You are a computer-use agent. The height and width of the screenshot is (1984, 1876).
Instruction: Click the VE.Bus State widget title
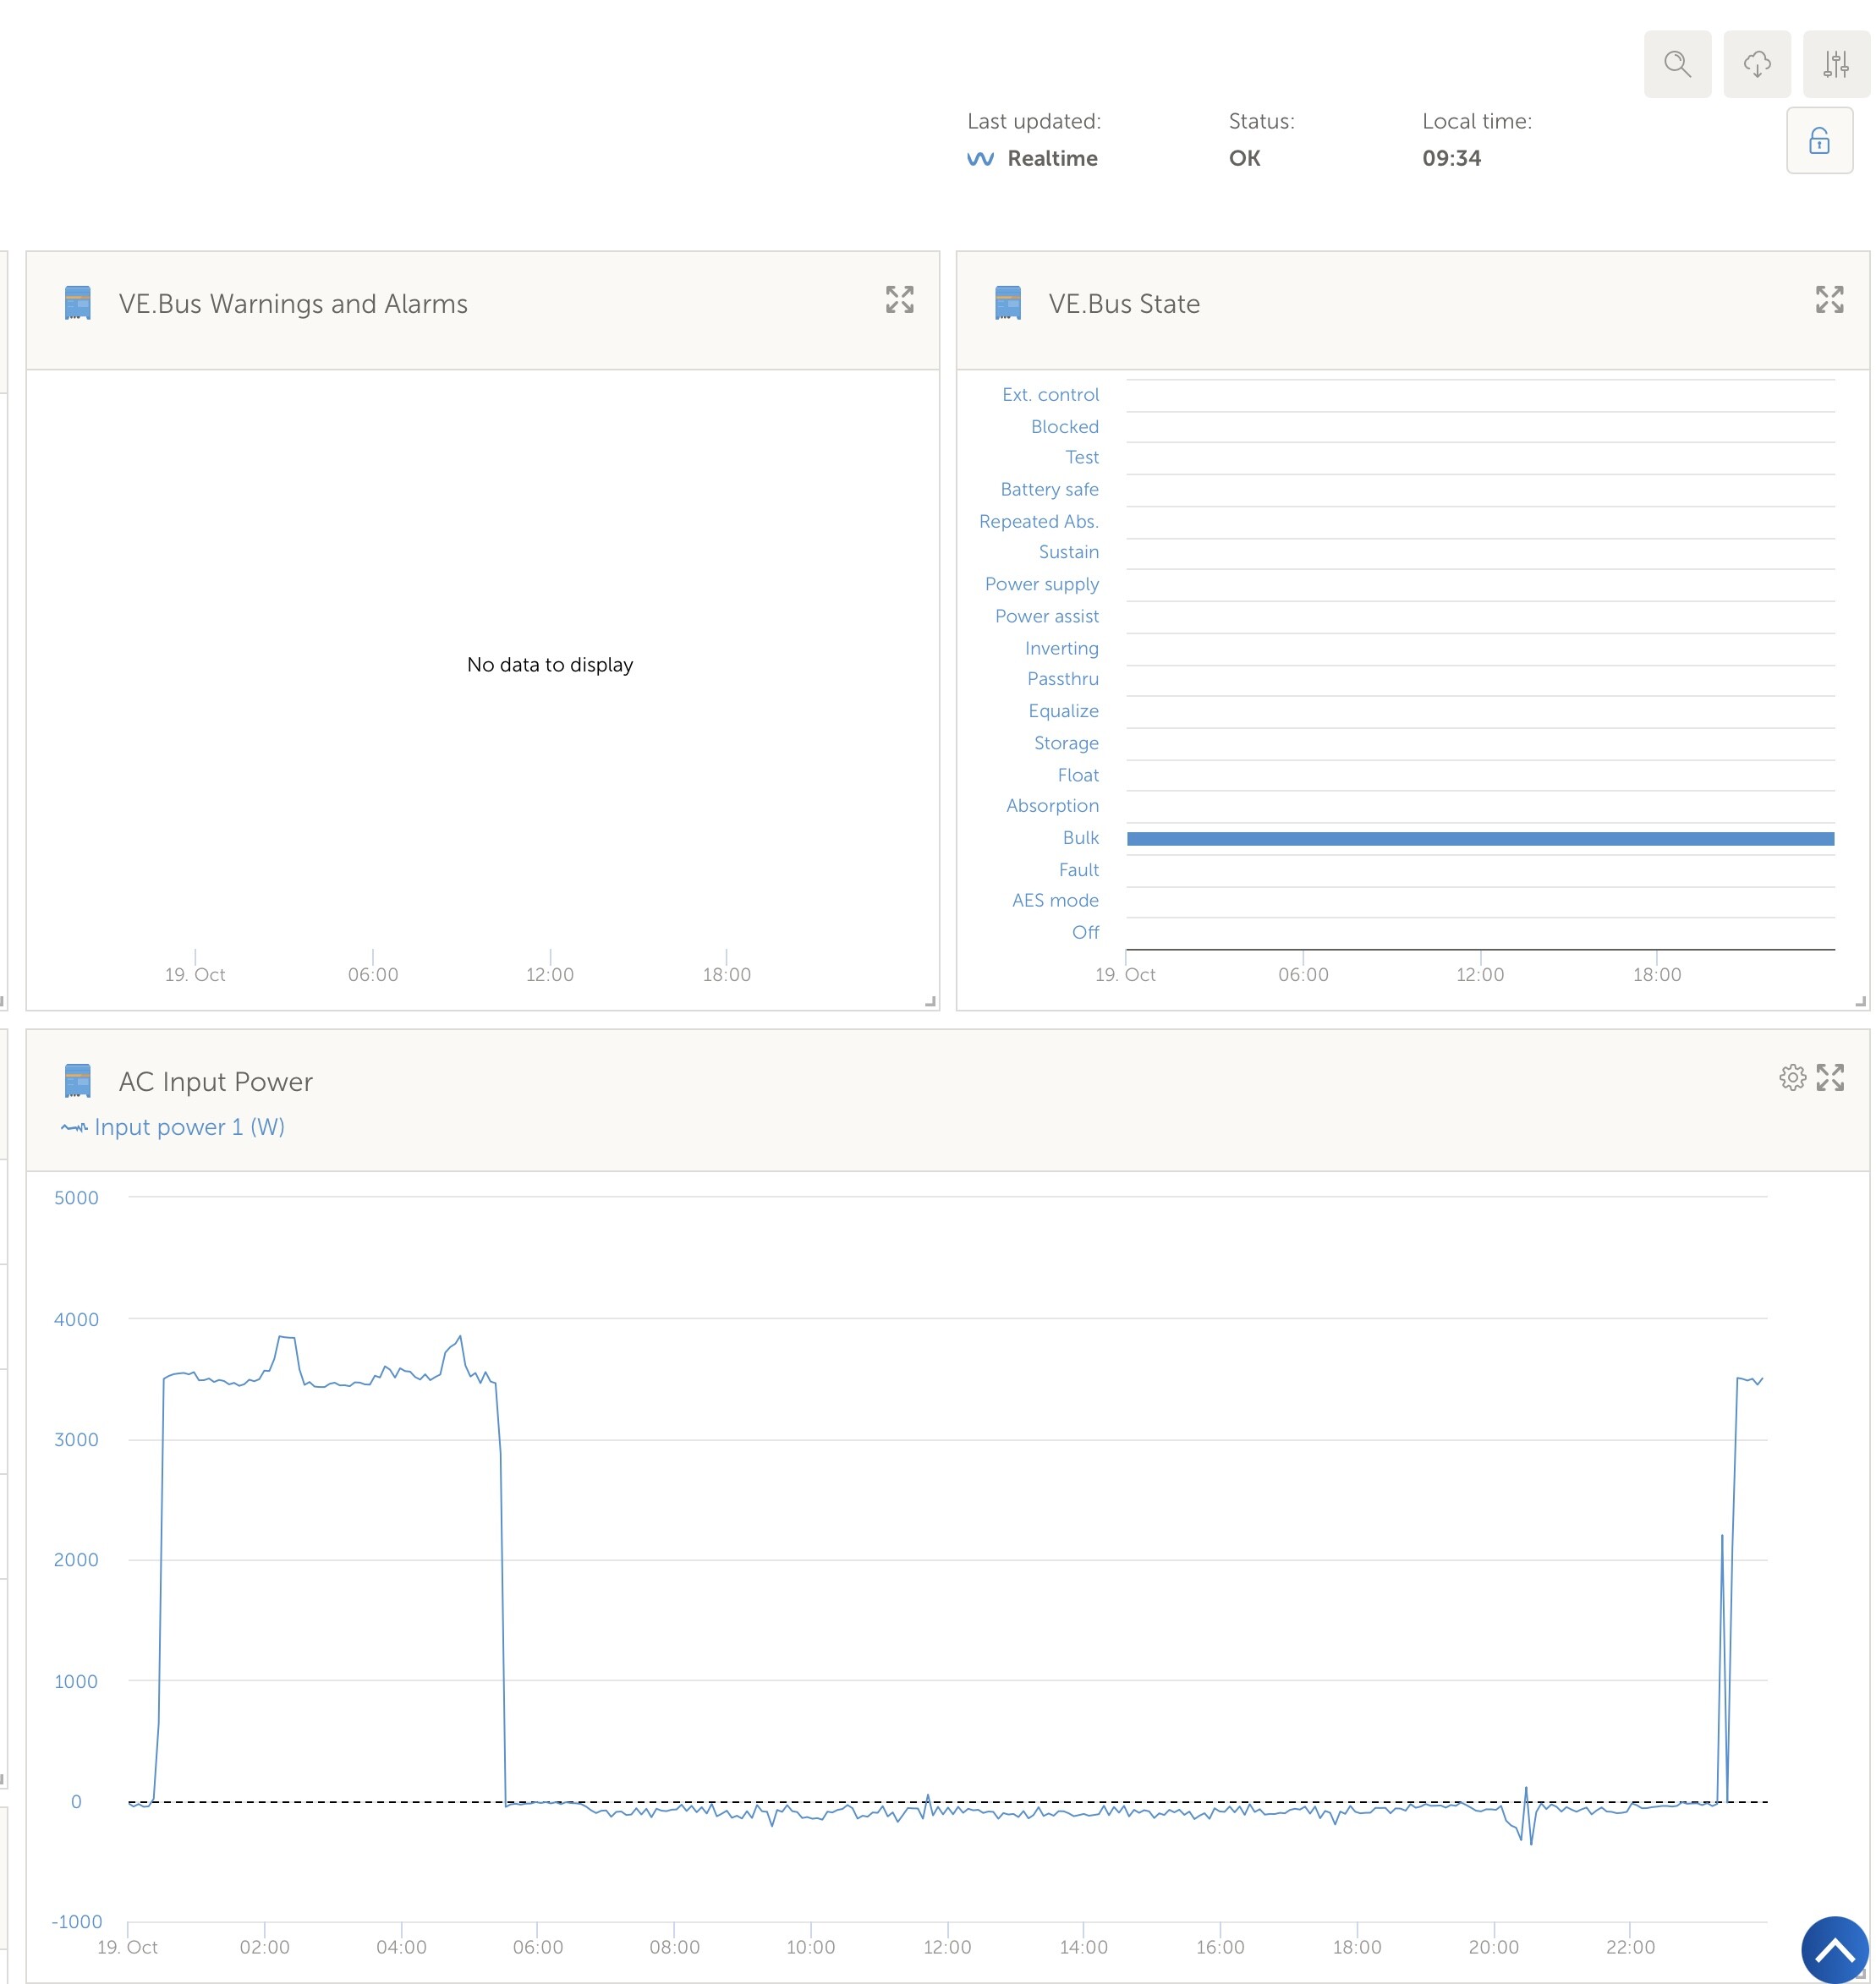point(1124,303)
